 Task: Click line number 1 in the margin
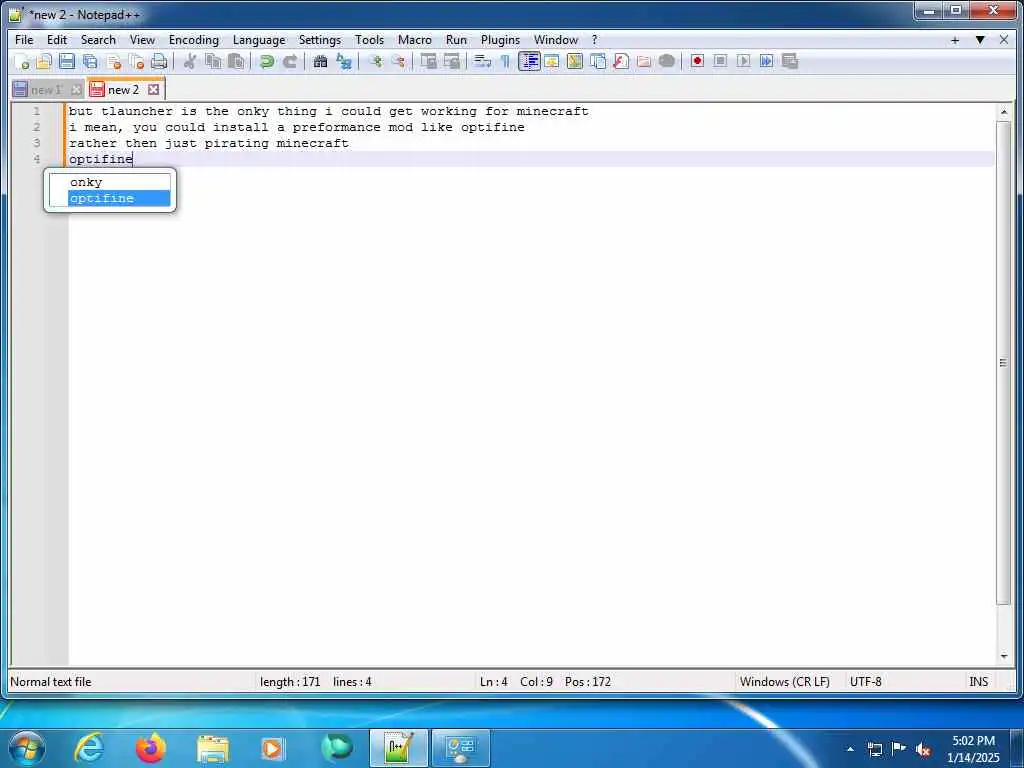[37, 111]
